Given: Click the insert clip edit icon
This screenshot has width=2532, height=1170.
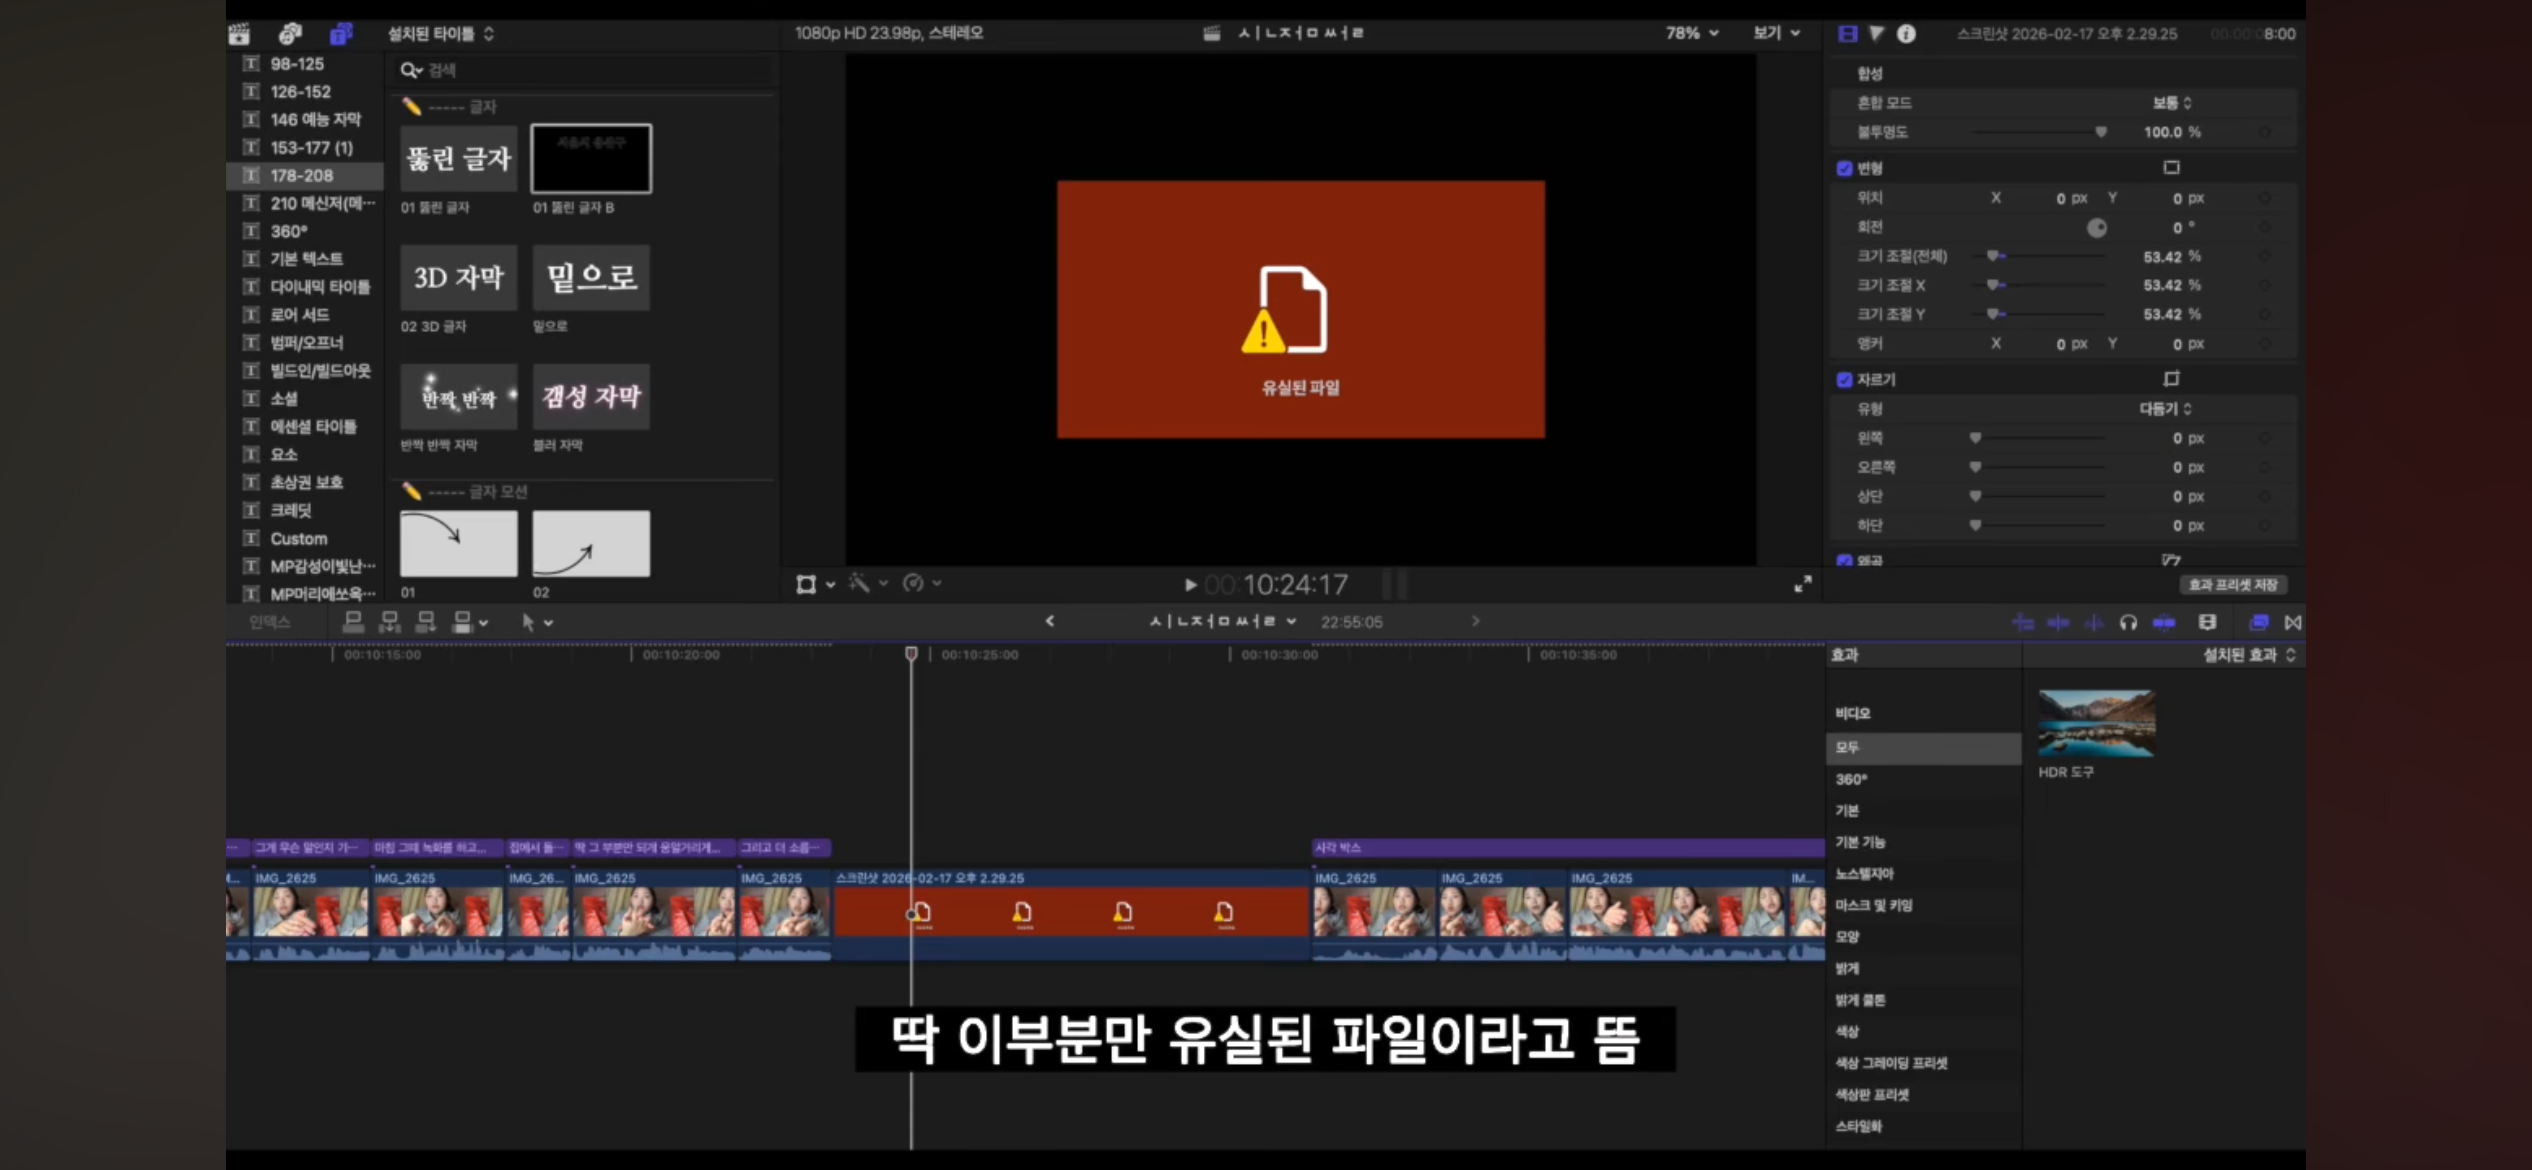Looking at the screenshot, I should 390,622.
